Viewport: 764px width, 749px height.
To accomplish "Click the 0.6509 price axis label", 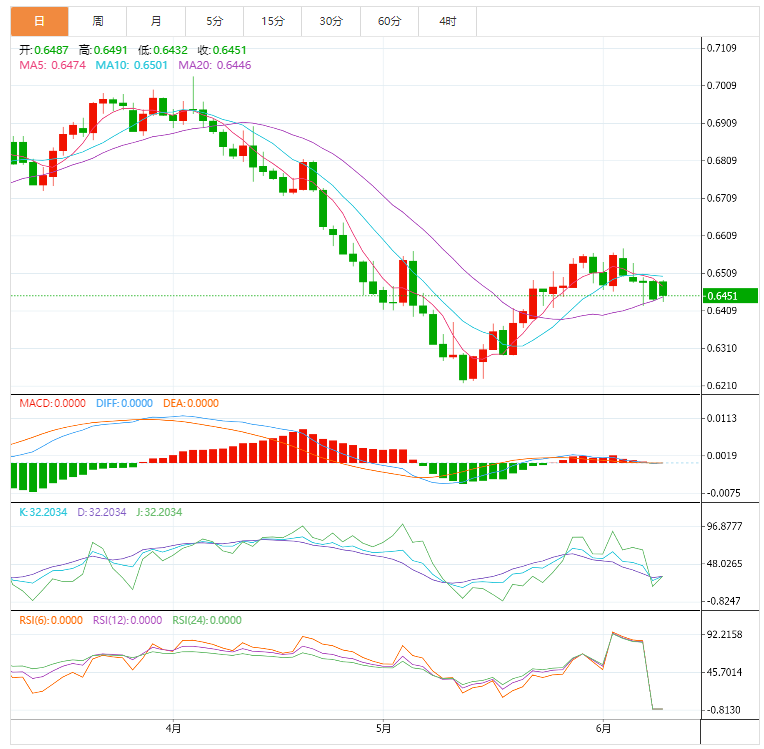I will 722,273.
